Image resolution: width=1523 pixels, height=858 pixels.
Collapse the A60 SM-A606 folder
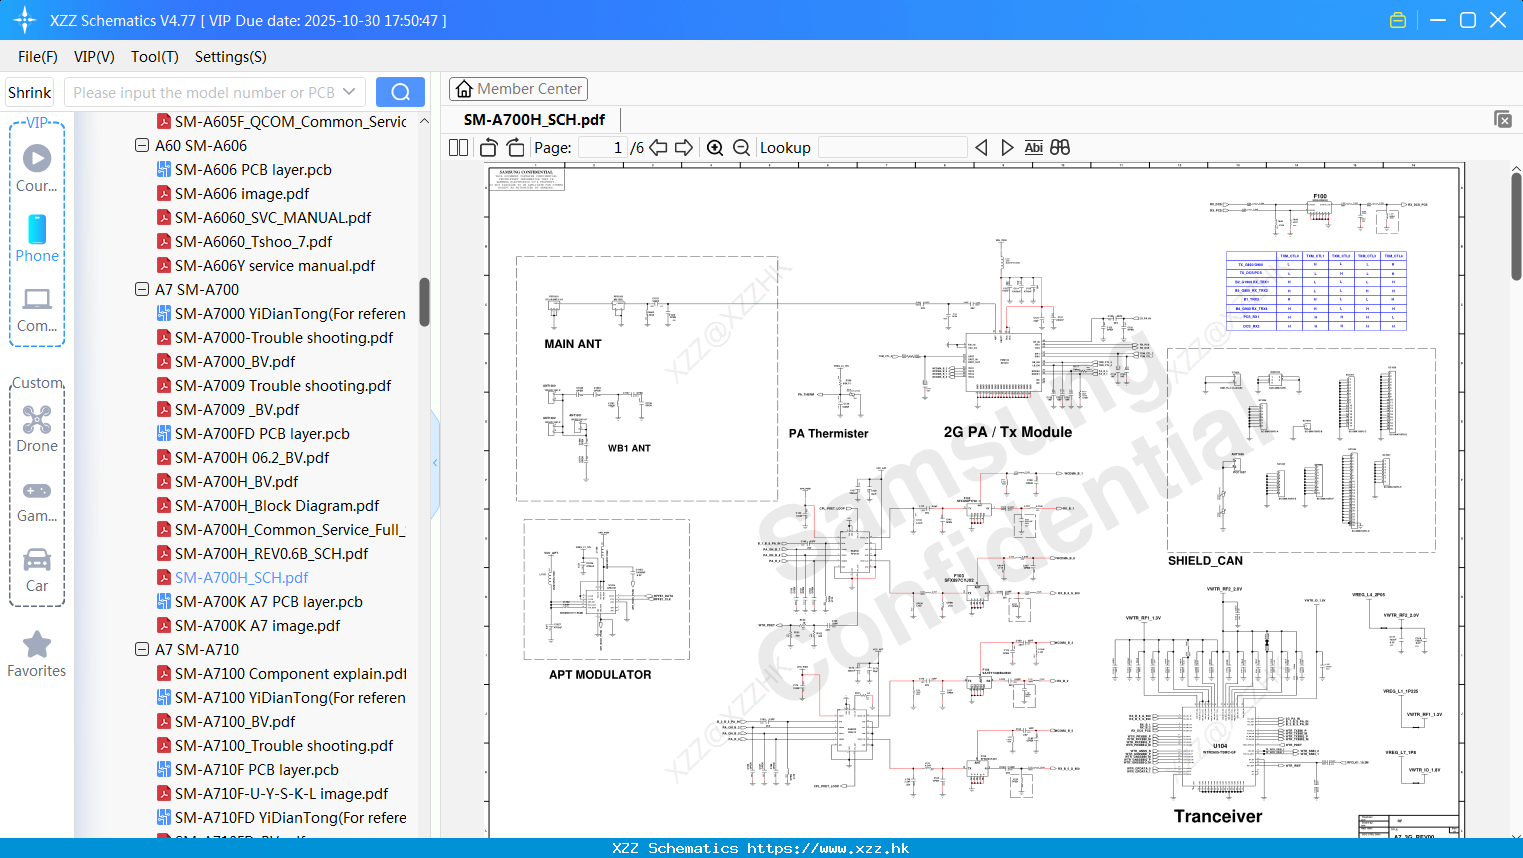tap(142, 145)
